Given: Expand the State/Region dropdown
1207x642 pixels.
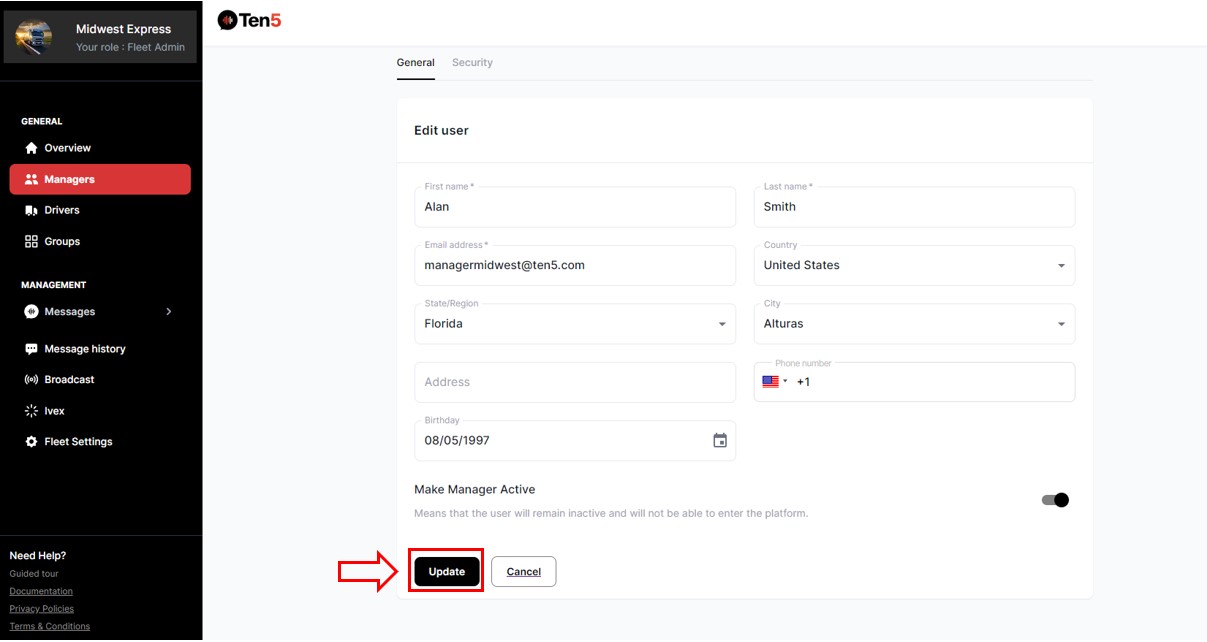Looking at the screenshot, I should tap(721, 324).
